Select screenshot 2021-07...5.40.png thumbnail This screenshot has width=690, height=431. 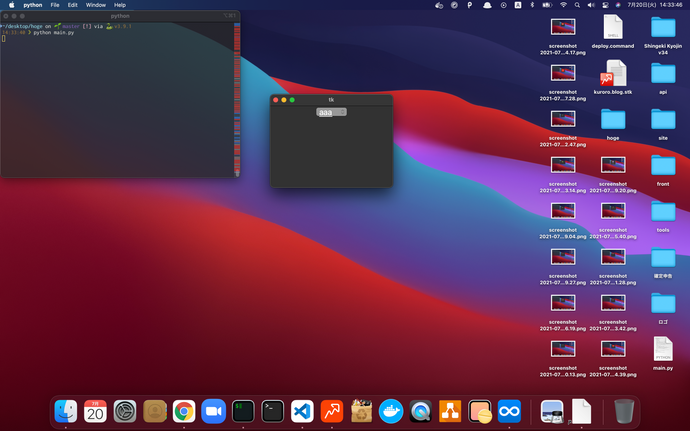(613, 211)
